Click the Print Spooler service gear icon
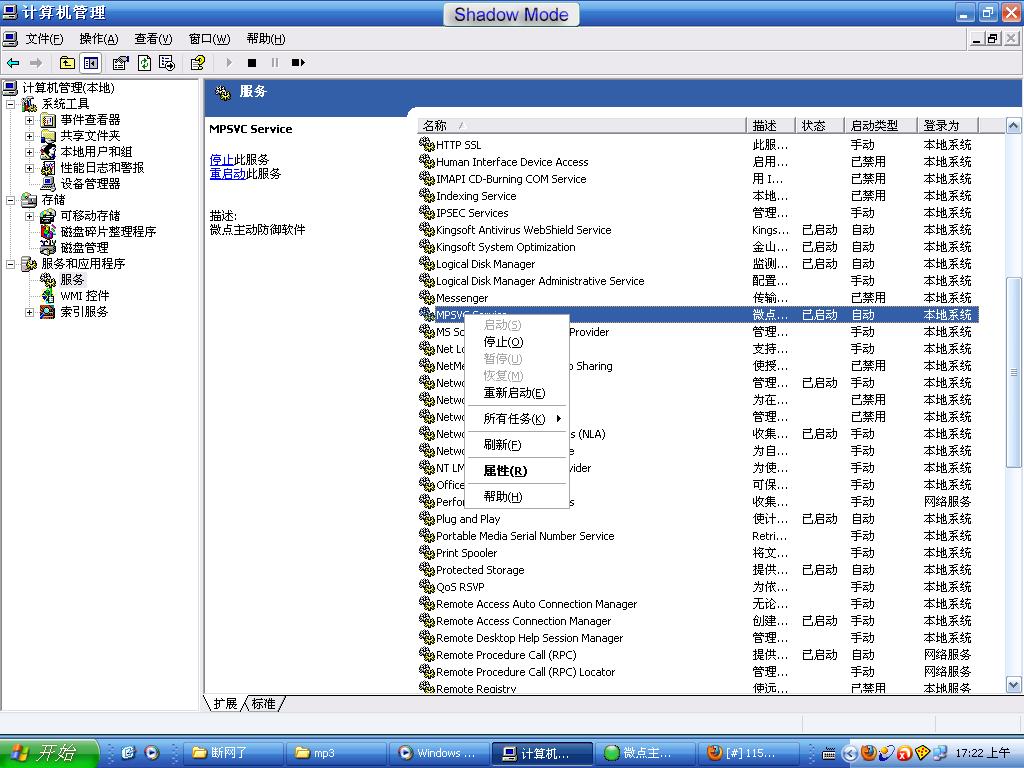Image resolution: width=1024 pixels, height=768 pixels. [x=426, y=552]
